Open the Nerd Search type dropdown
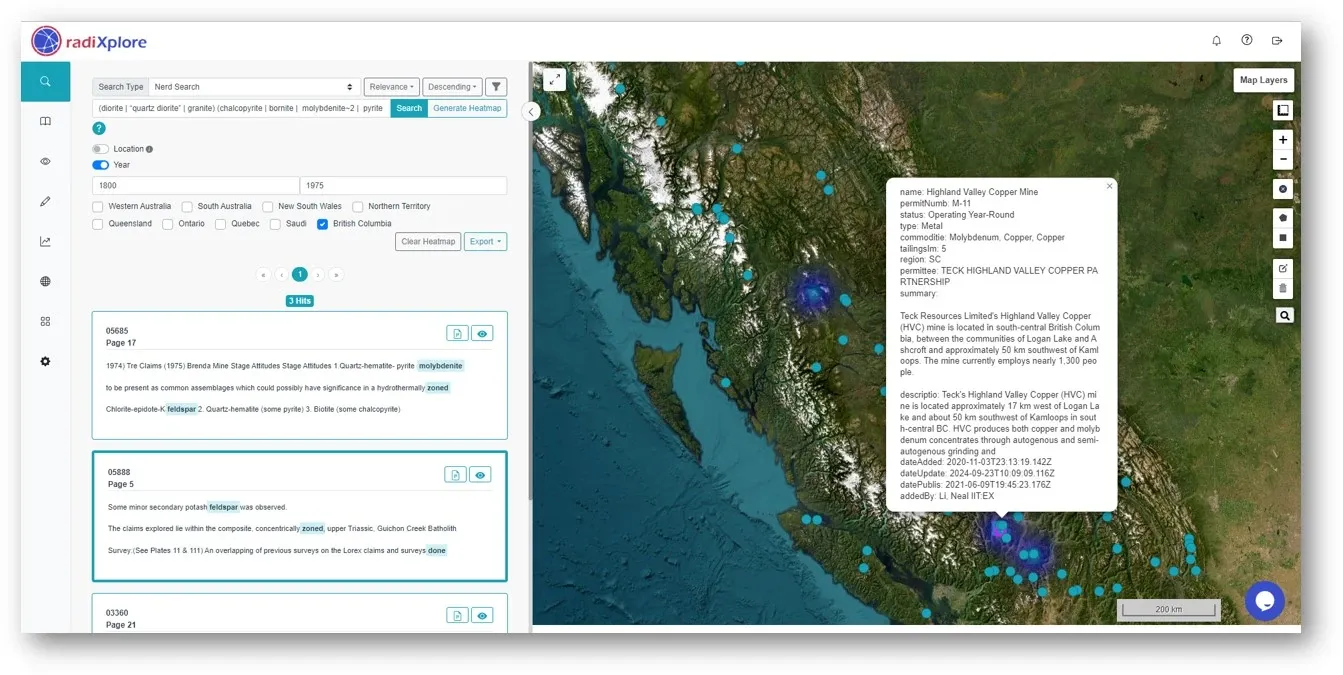The width and height of the screenshot is (1343, 675). click(x=254, y=87)
